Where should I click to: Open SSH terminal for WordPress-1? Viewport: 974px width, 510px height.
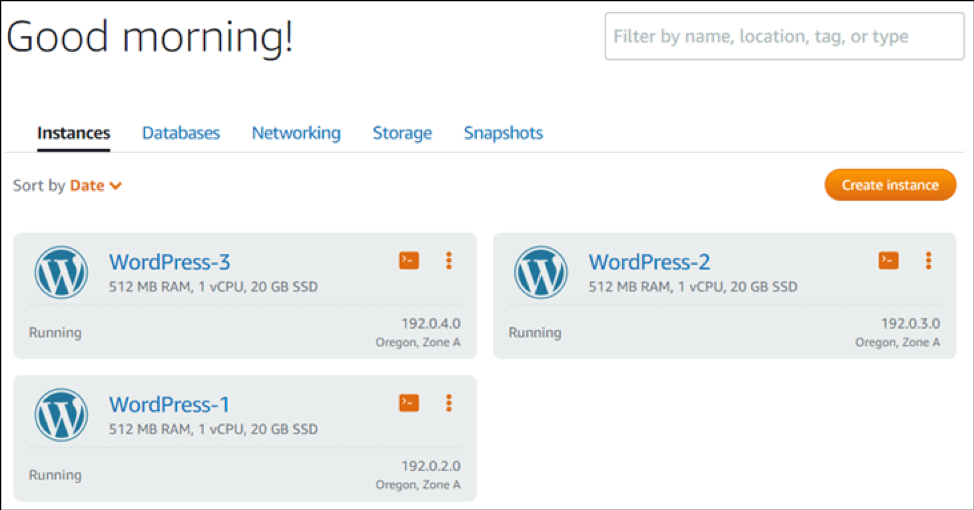[409, 403]
